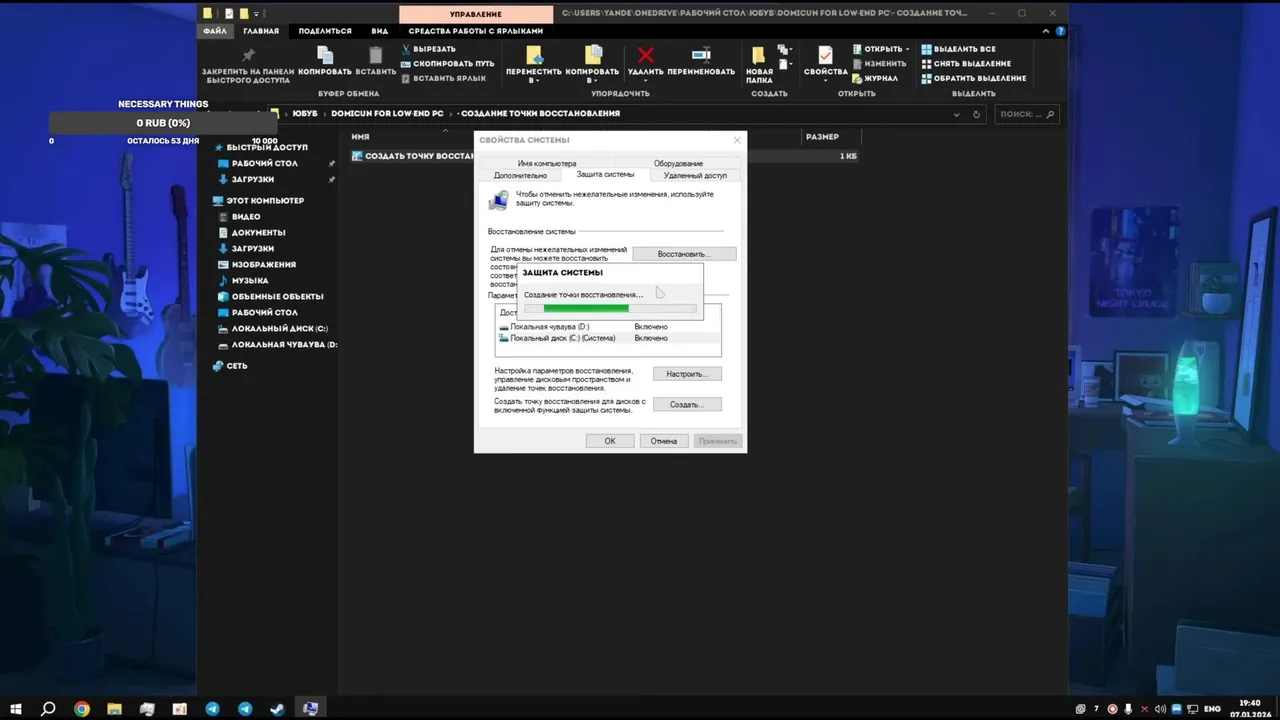The height and width of the screenshot is (720, 1280).
Task: Click the Управление contextual tab
Action: pyautogui.click(x=476, y=13)
